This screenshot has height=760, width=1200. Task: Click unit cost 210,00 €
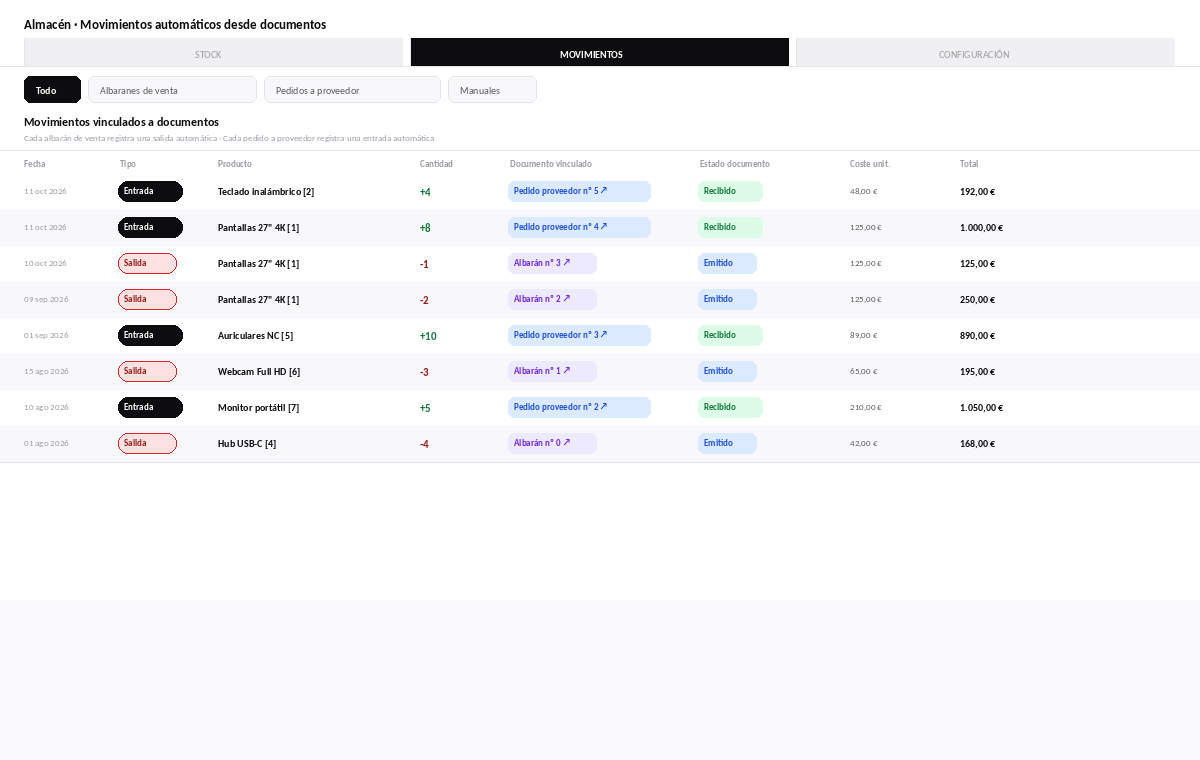[x=865, y=408]
